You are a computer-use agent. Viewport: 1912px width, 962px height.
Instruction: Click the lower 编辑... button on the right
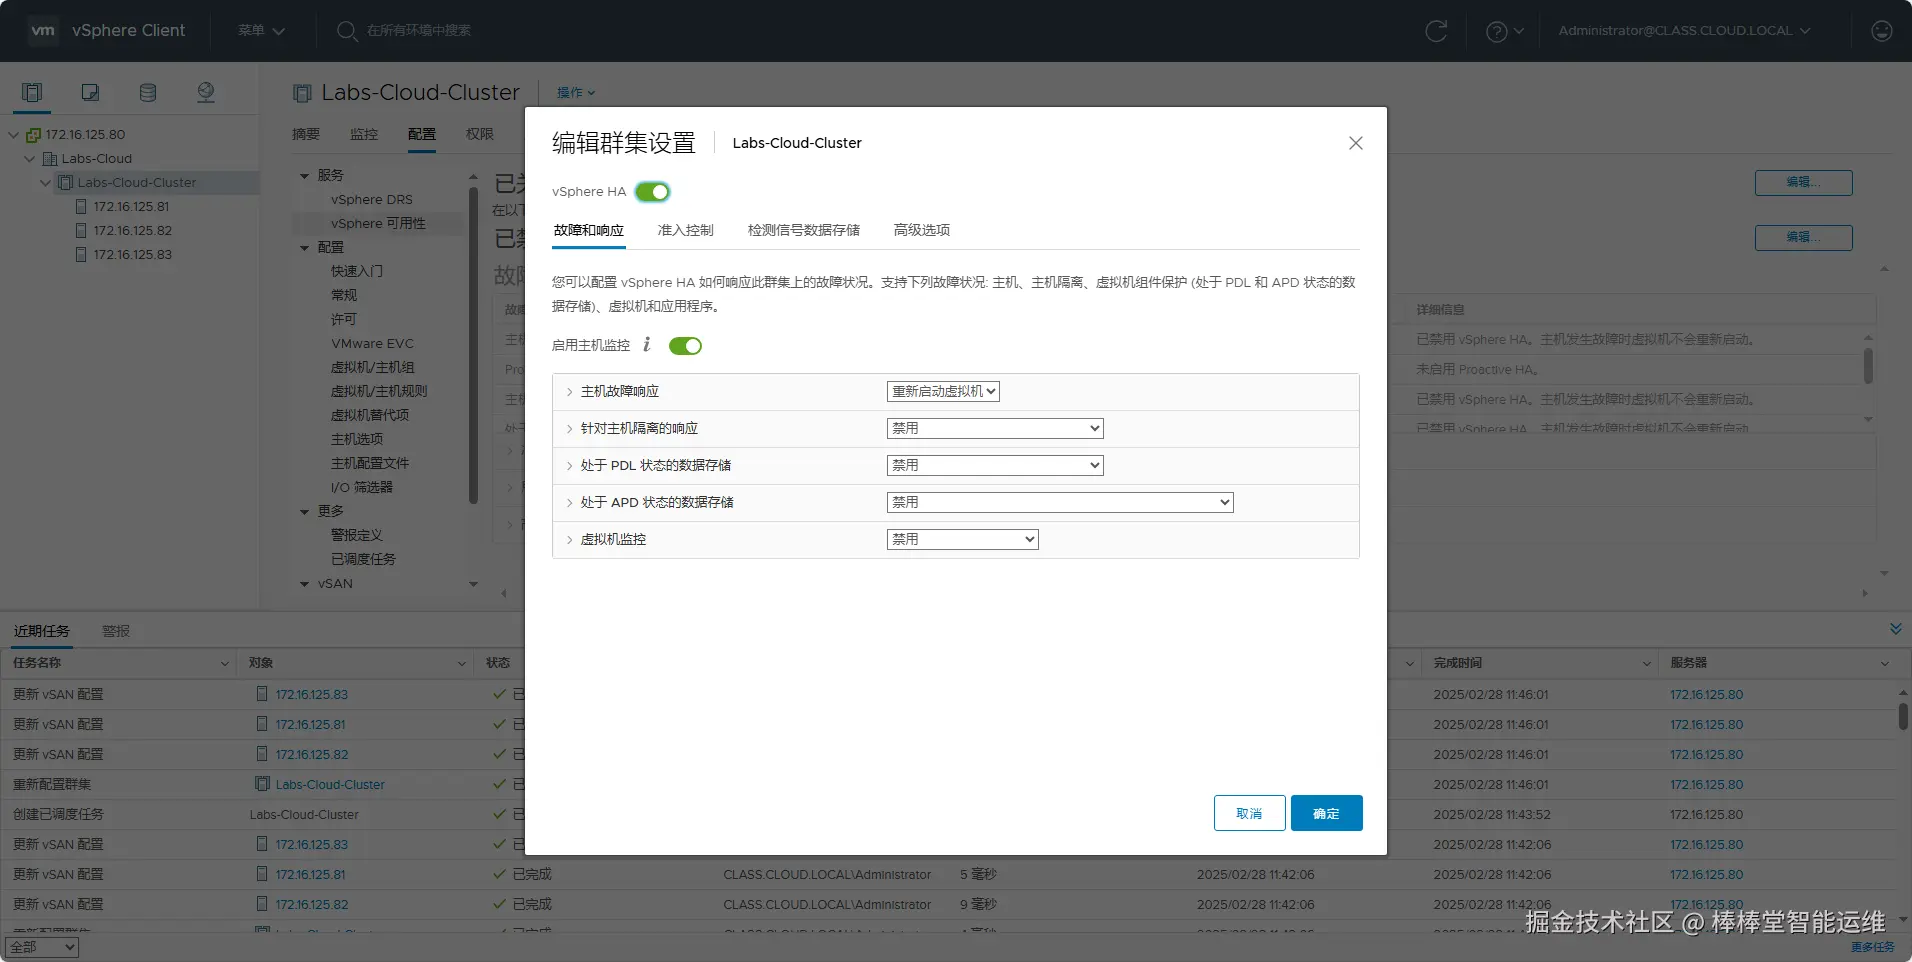point(1803,238)
